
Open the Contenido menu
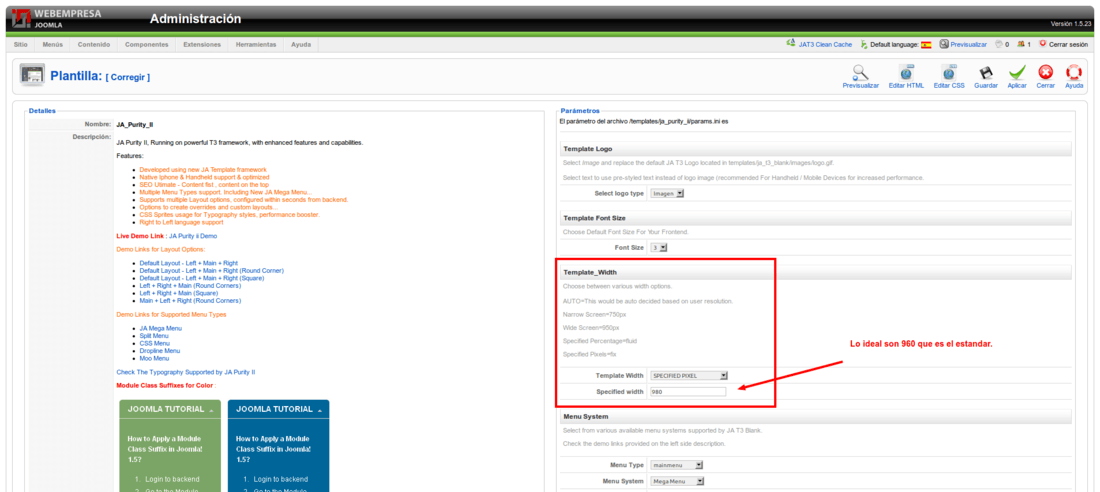[x=94, y=44]
